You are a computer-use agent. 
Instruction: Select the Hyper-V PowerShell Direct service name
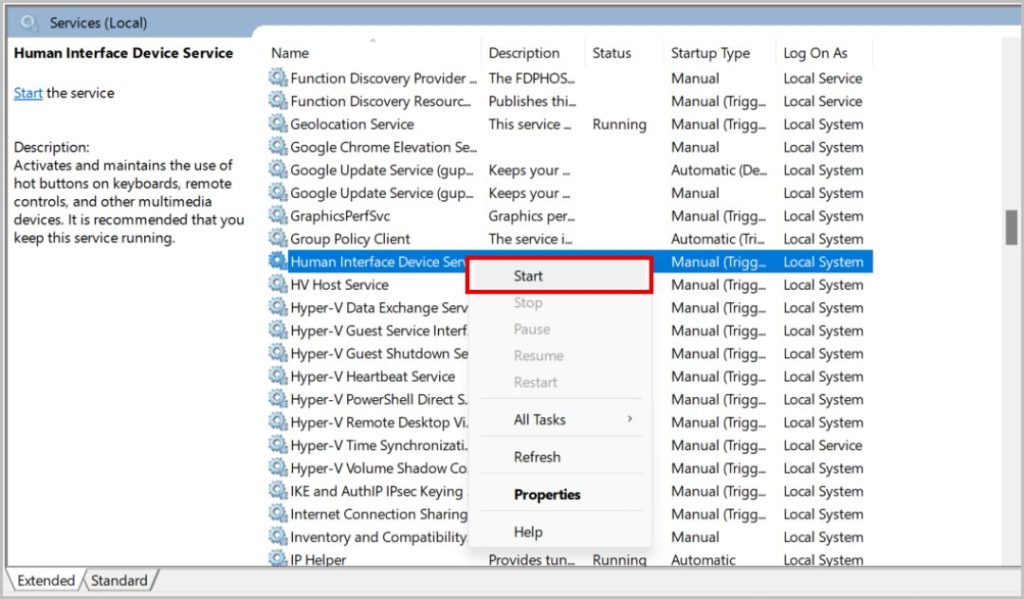coord(379,400)
